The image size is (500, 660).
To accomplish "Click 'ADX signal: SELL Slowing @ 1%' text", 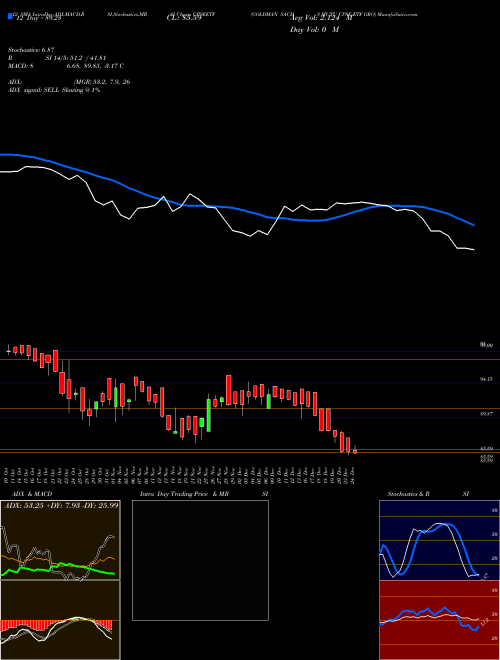I will [x=53, y=90].
